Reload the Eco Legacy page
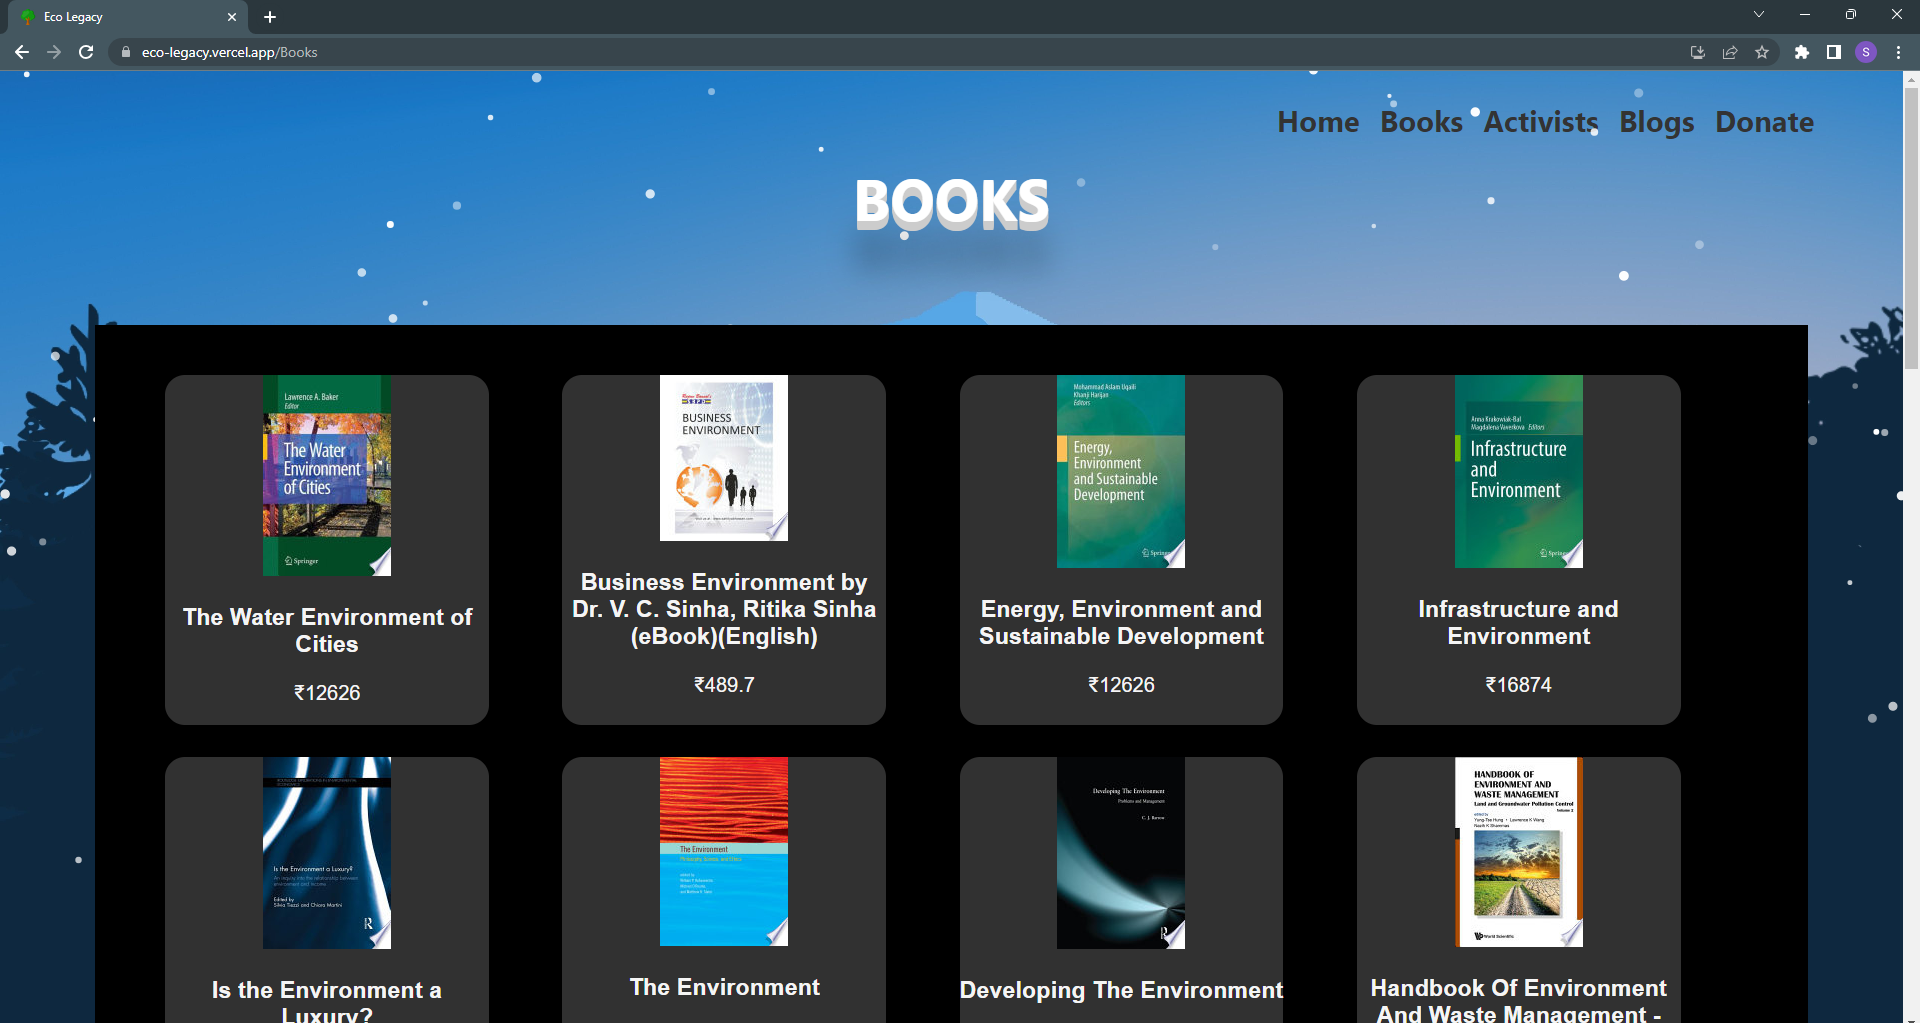The height and width of the screenshot is (1023, 1920). pos(86,52)
